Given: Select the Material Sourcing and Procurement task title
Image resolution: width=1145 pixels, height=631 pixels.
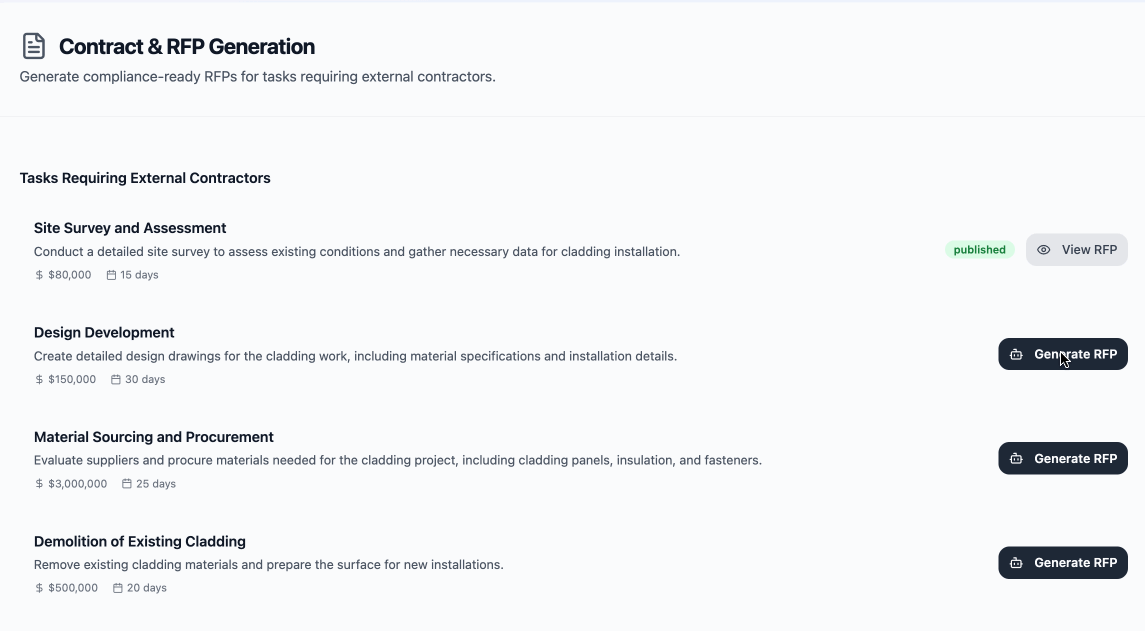Looking at the screenshot, I should [x=154, y=437].
